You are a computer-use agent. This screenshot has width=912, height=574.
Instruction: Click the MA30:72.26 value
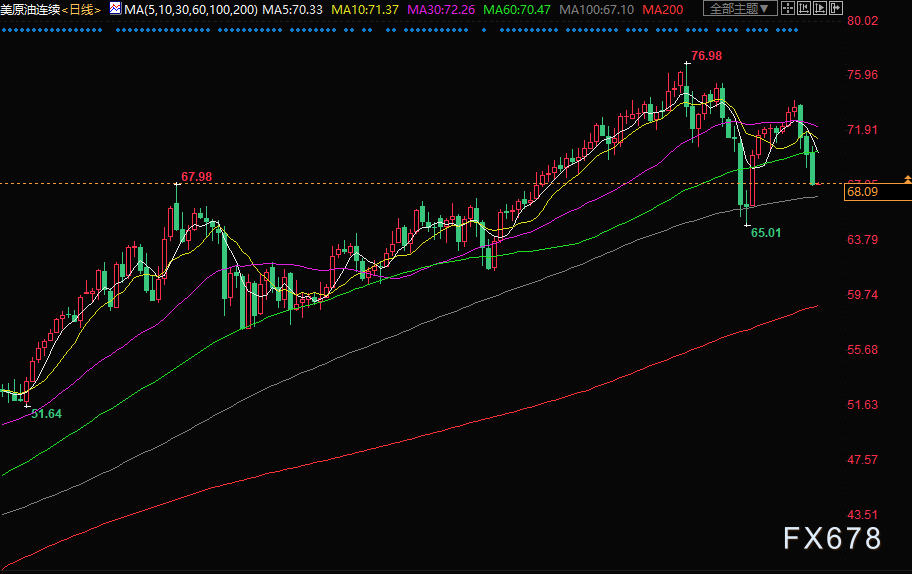(441, 10)
